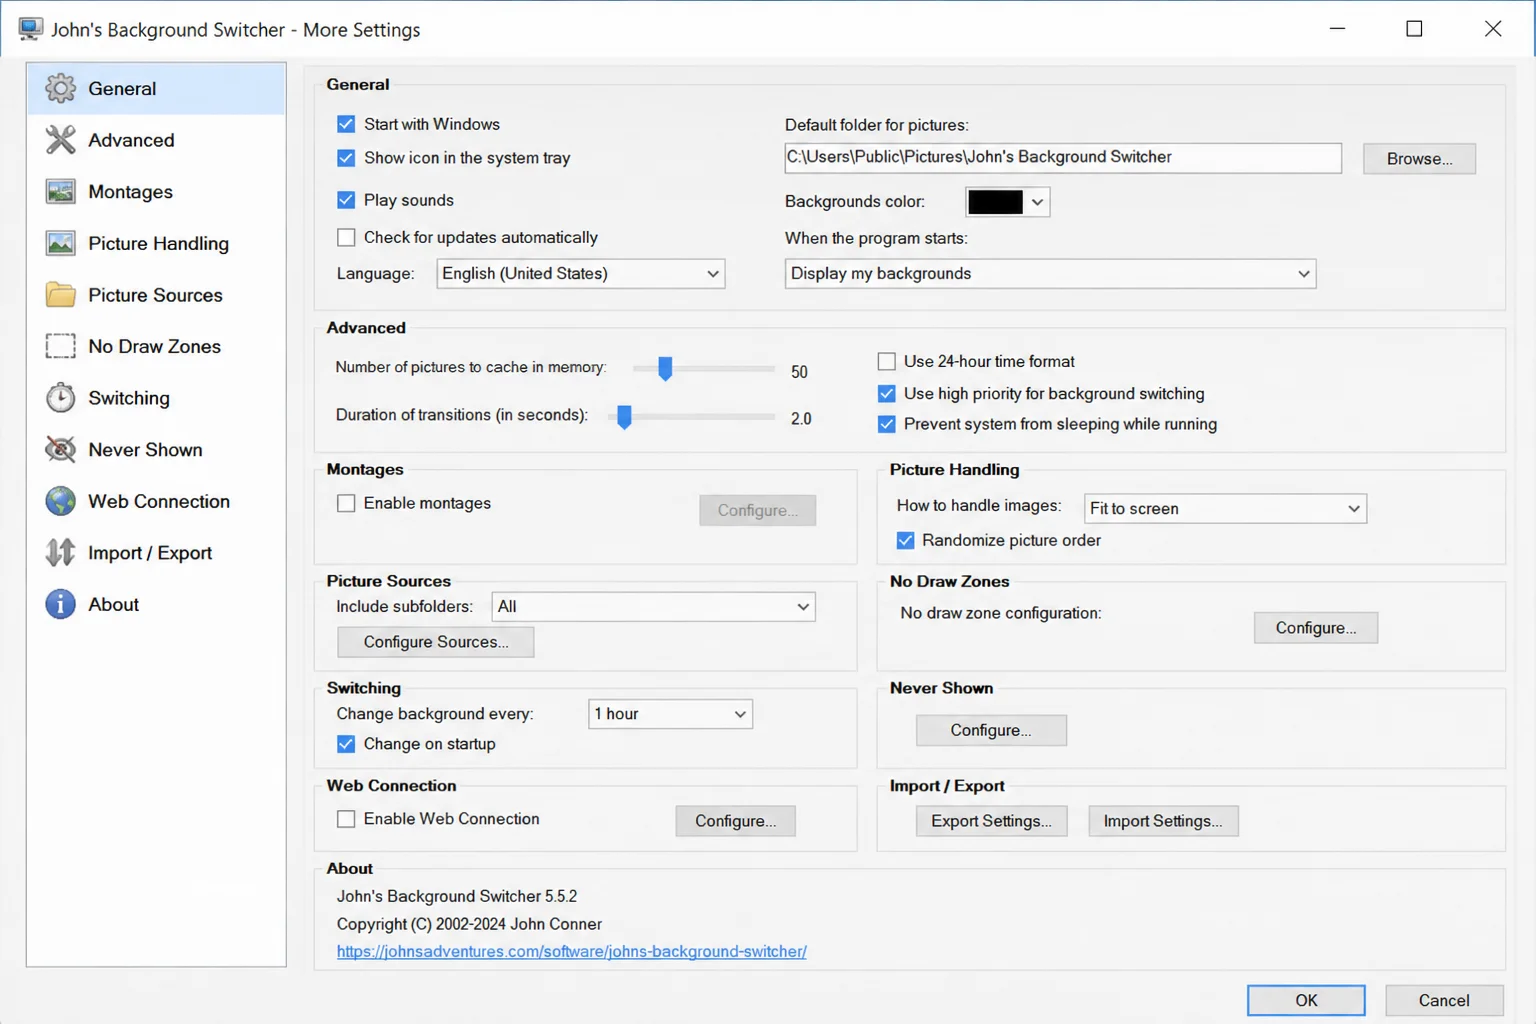Click the Cancel button

point(1444,1000)
